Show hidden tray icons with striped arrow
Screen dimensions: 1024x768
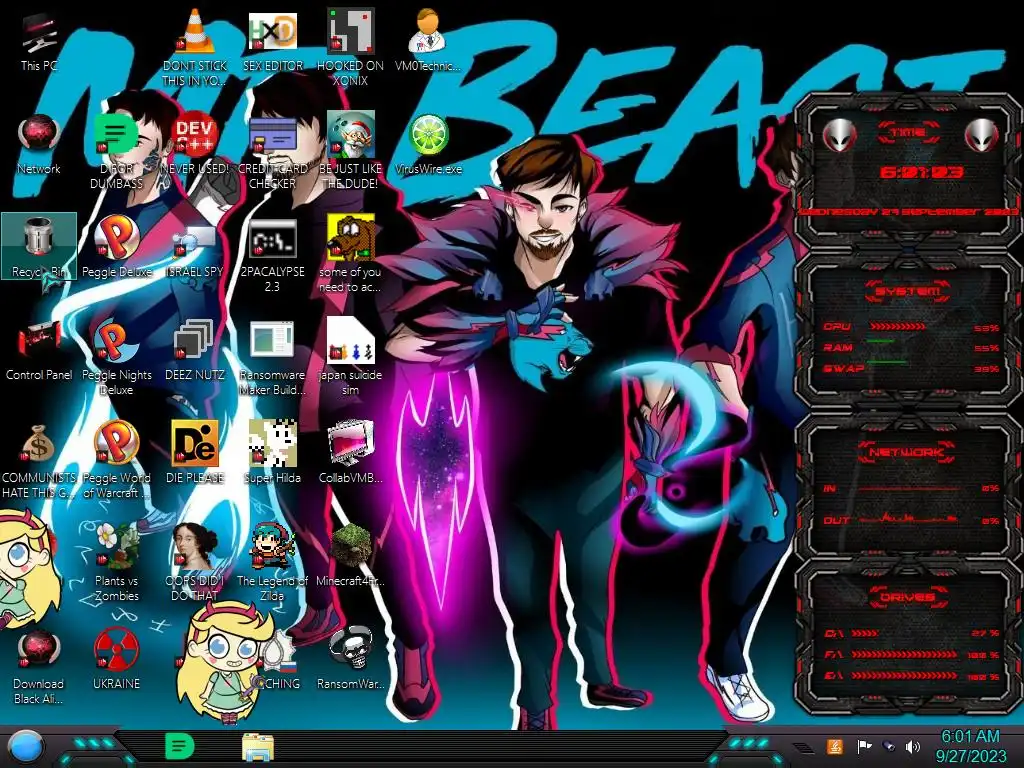pos(803,747)
